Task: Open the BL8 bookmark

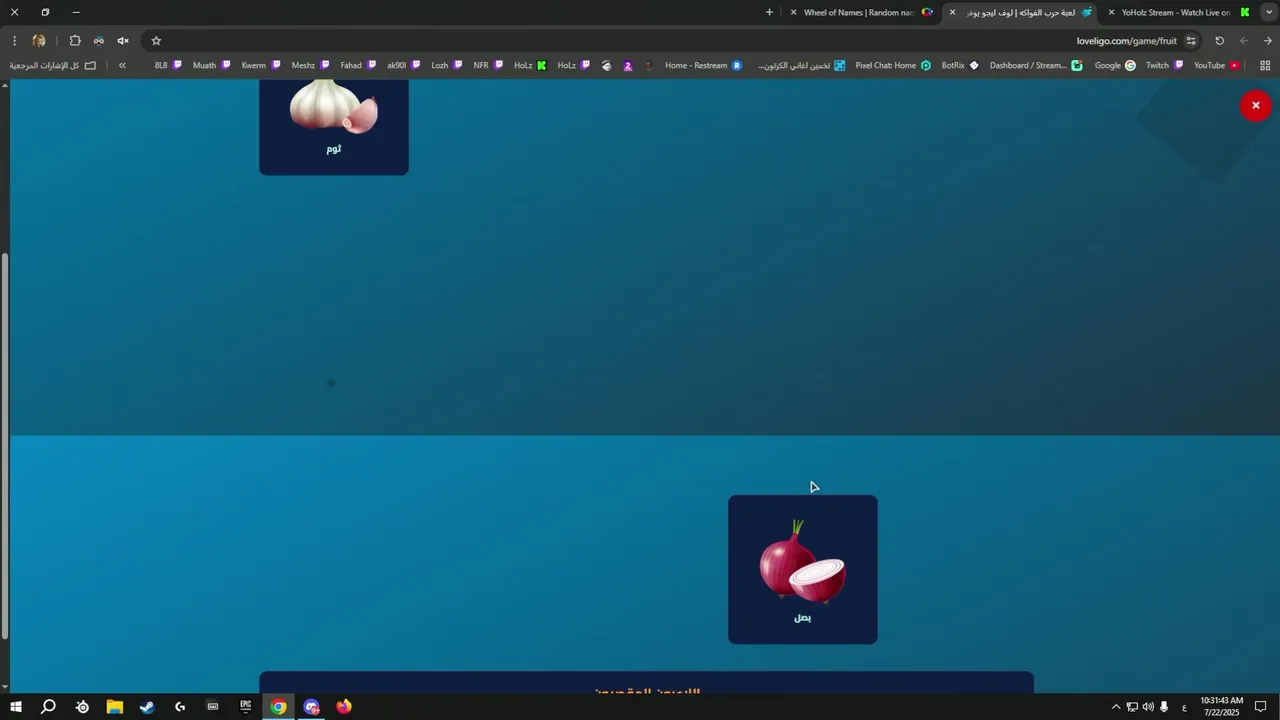Action: 168,65
